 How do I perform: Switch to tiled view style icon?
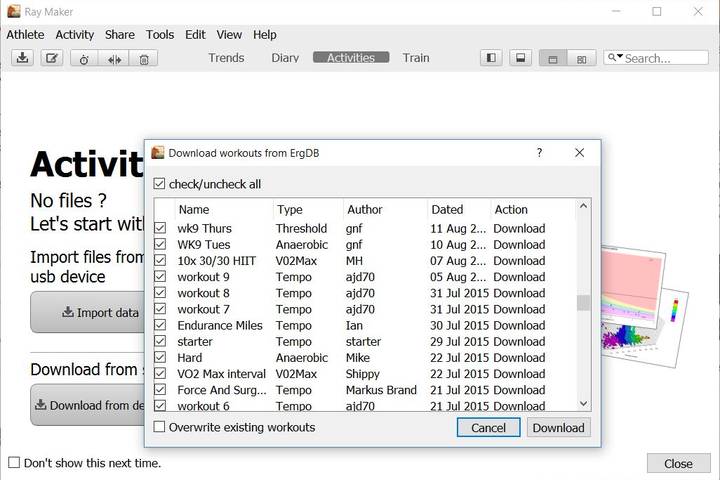point(581,59)
